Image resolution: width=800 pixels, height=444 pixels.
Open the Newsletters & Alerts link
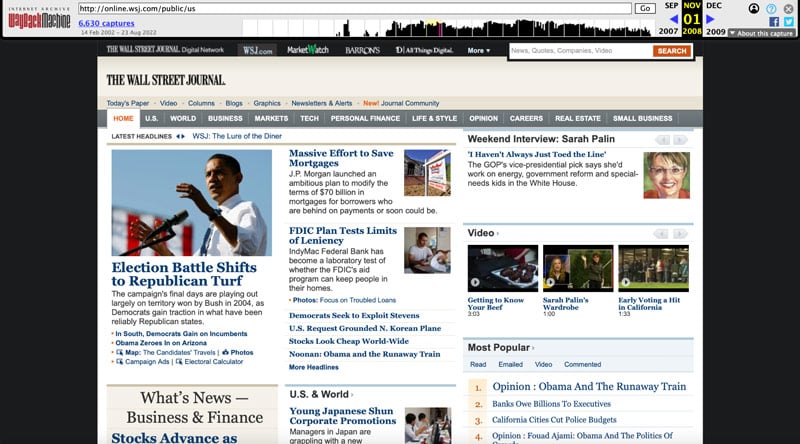point(321,103)
